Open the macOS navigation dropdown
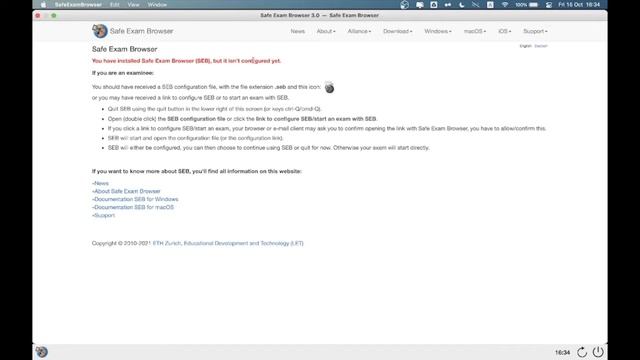The height and width of the screenshot is (360, 640). [475, 31]
